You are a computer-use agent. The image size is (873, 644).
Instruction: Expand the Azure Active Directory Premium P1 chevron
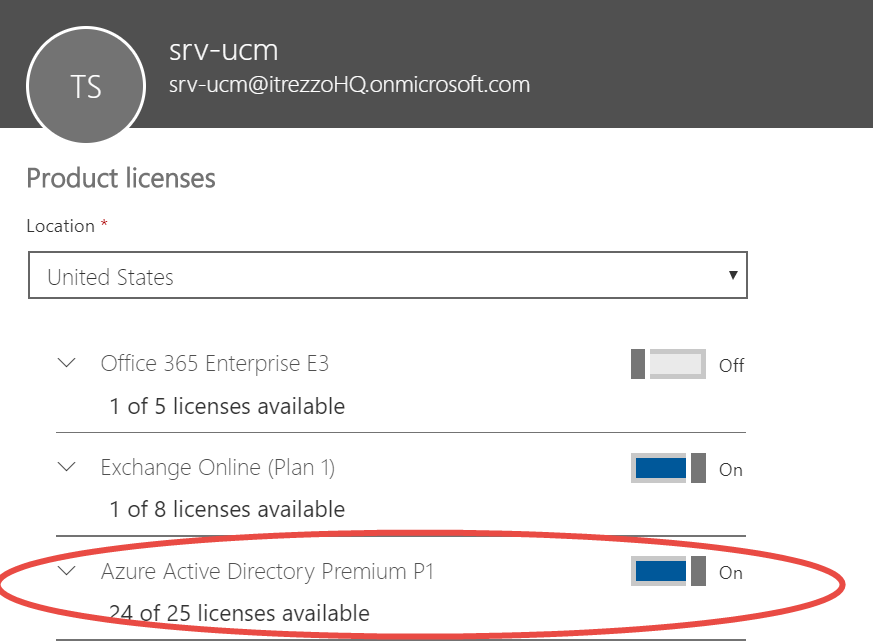point(67,571)
